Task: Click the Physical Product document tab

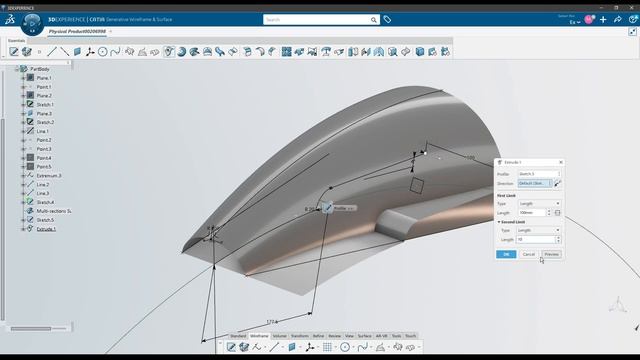Action: click(x=77, y=31)
